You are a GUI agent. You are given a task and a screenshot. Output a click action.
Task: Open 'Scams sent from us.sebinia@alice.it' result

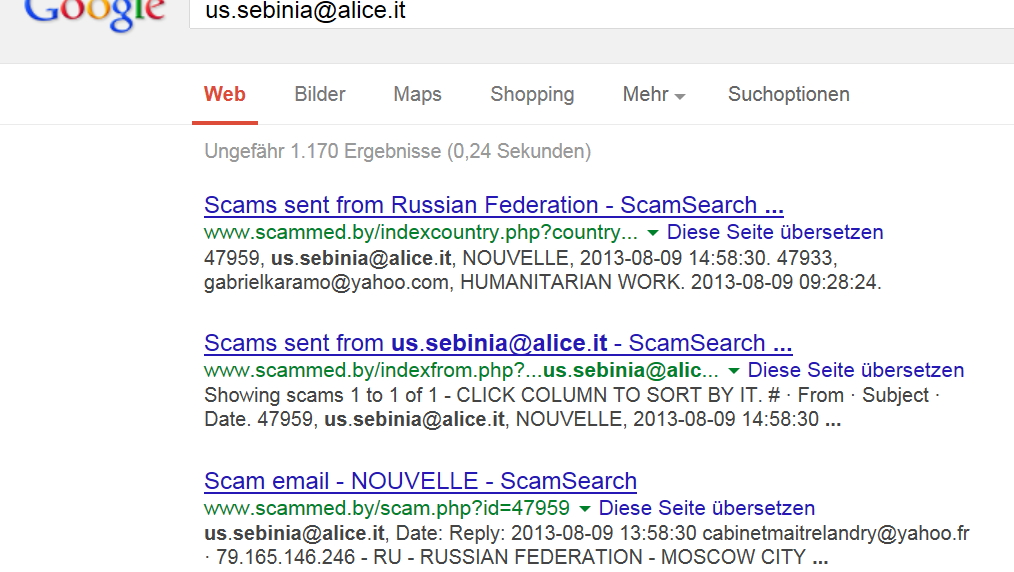(498, 343)
